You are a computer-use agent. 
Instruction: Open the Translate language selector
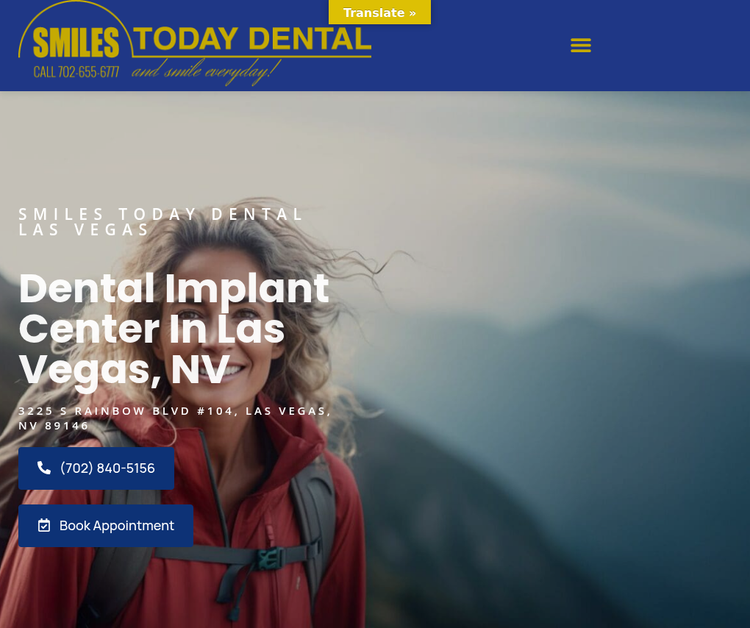point(379,12)
